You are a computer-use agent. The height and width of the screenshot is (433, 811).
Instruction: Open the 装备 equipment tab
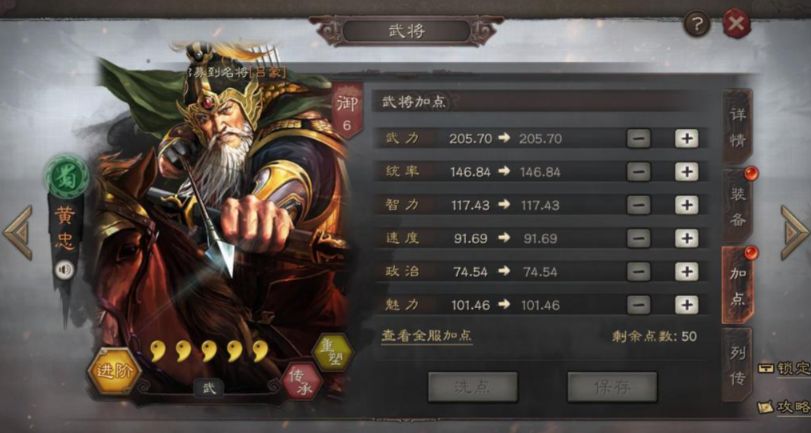pyautogui.click(x=738, y=206)
